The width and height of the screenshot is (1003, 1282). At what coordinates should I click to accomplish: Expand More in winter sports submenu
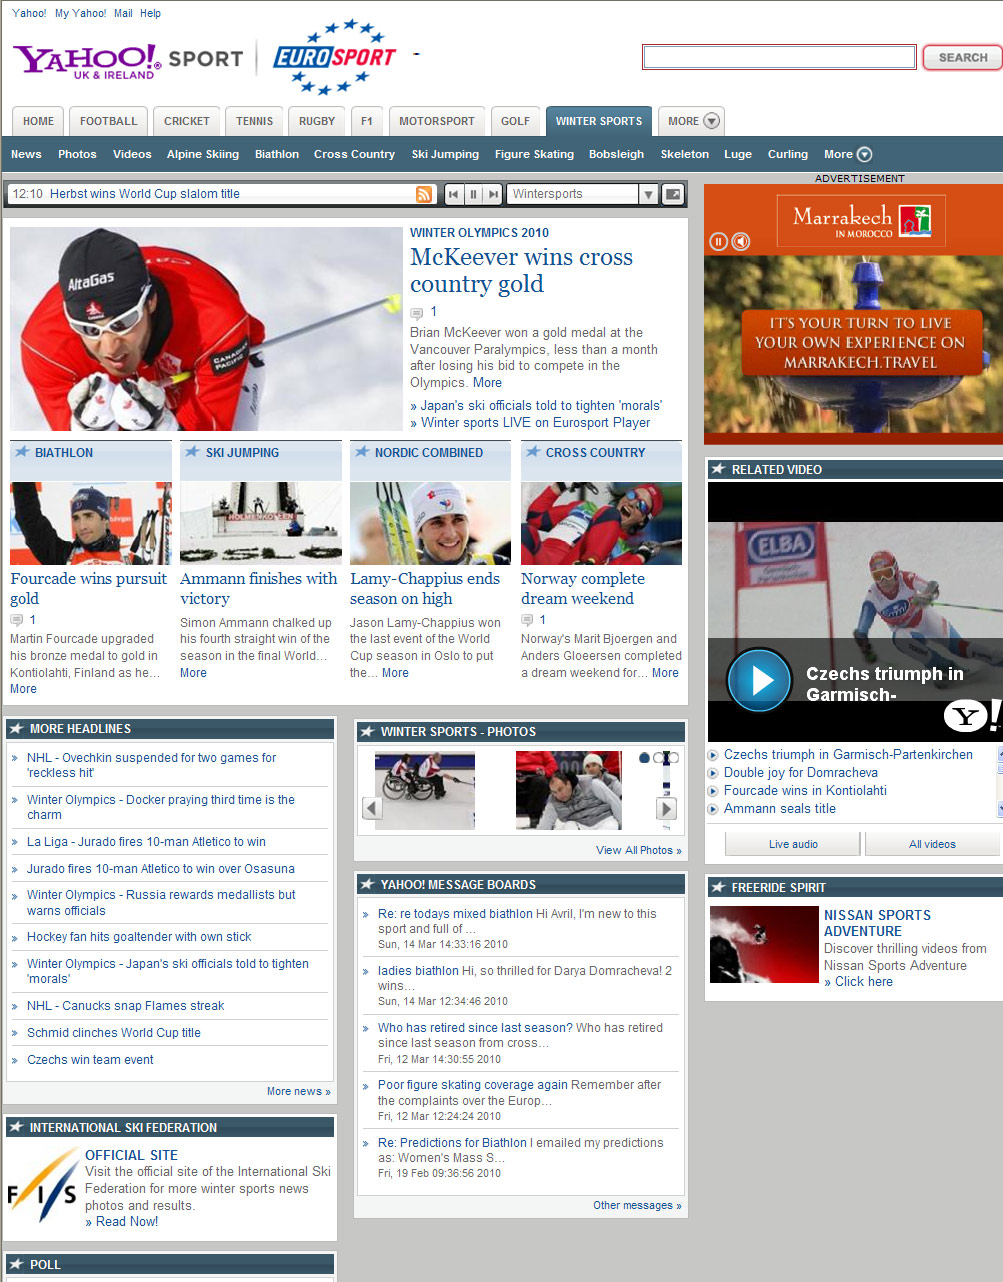point(848,154)
